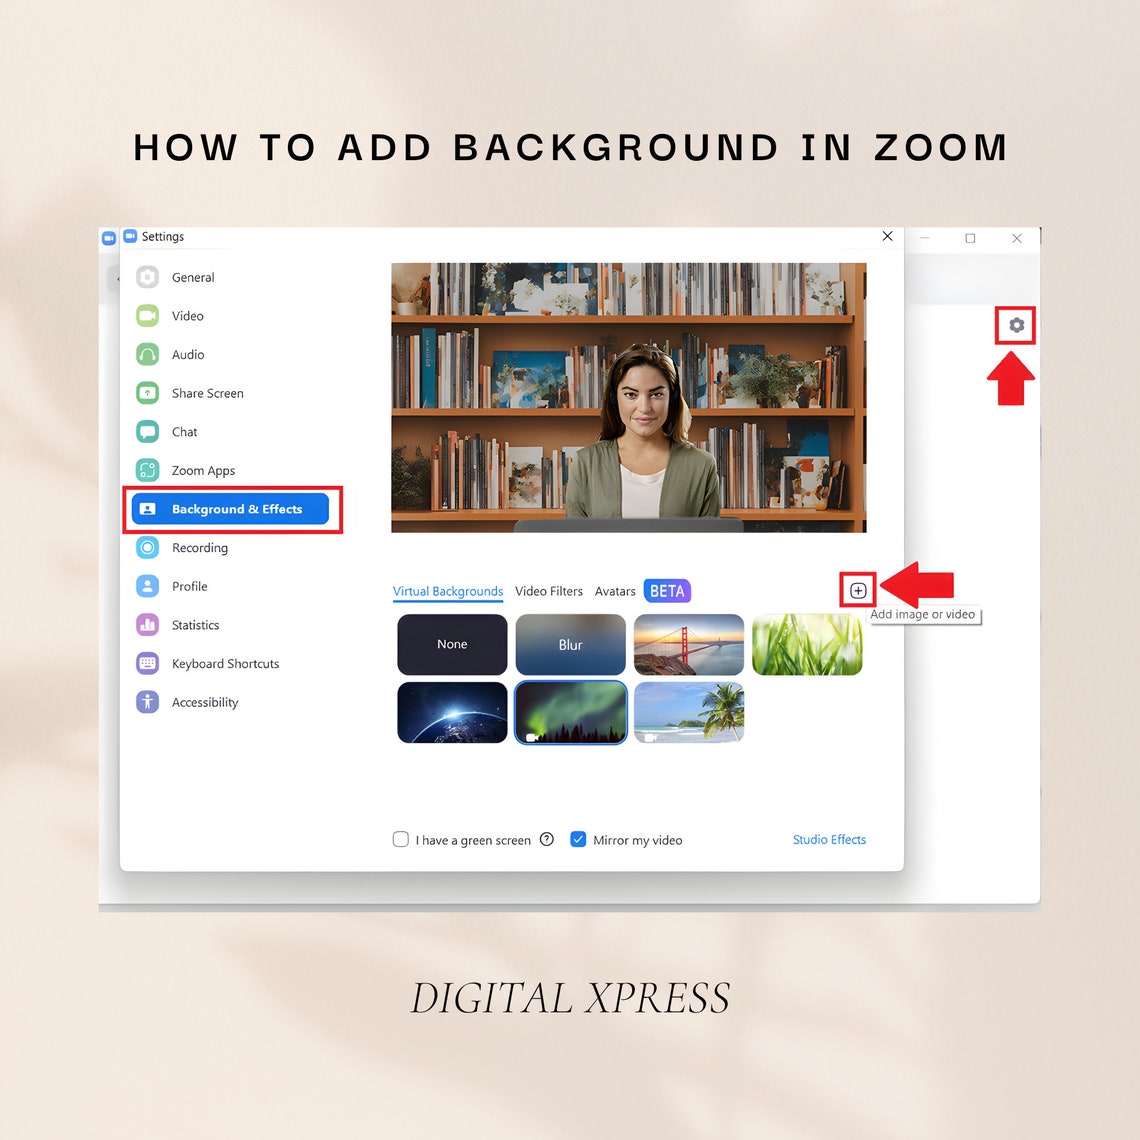Select the Background & Effects section

click(x=231, y=509)
